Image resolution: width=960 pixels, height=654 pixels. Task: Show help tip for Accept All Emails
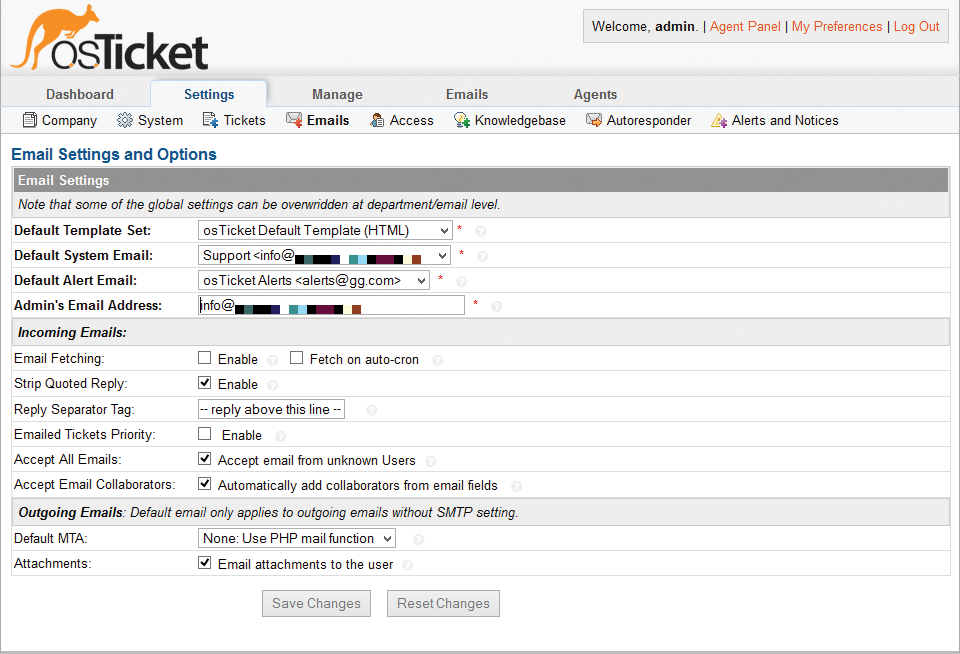430,461
